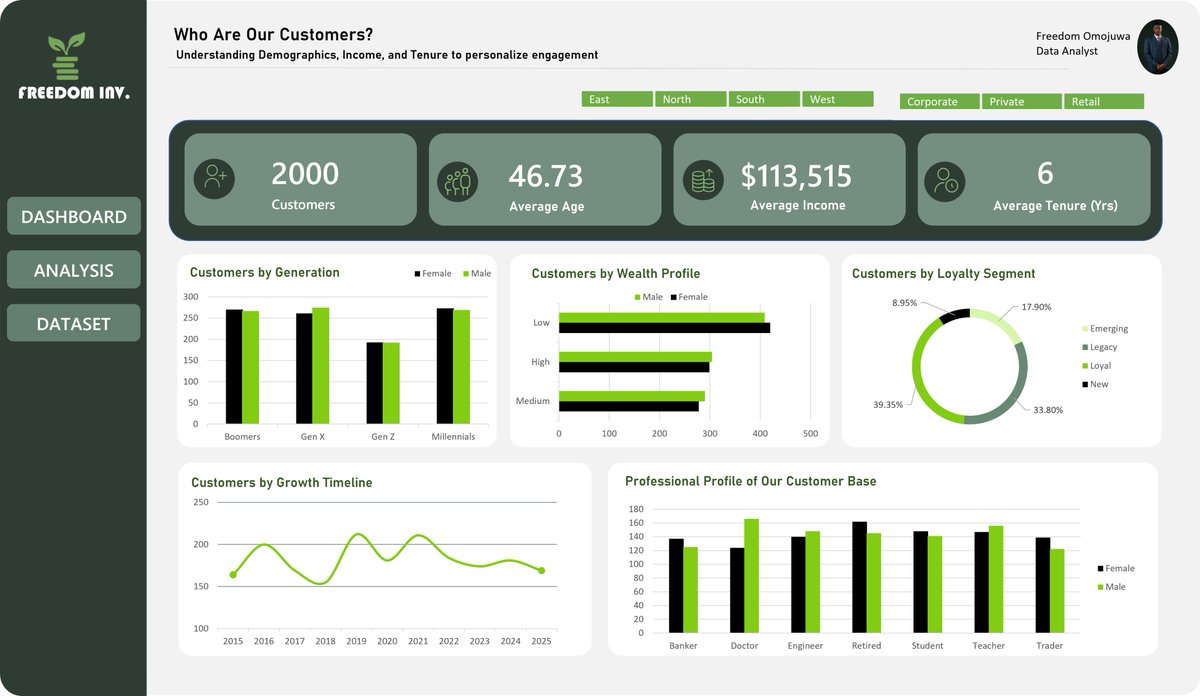Click the Engineer category label
The height and width of the screenshot is (696, 1200).
(805, 646)
